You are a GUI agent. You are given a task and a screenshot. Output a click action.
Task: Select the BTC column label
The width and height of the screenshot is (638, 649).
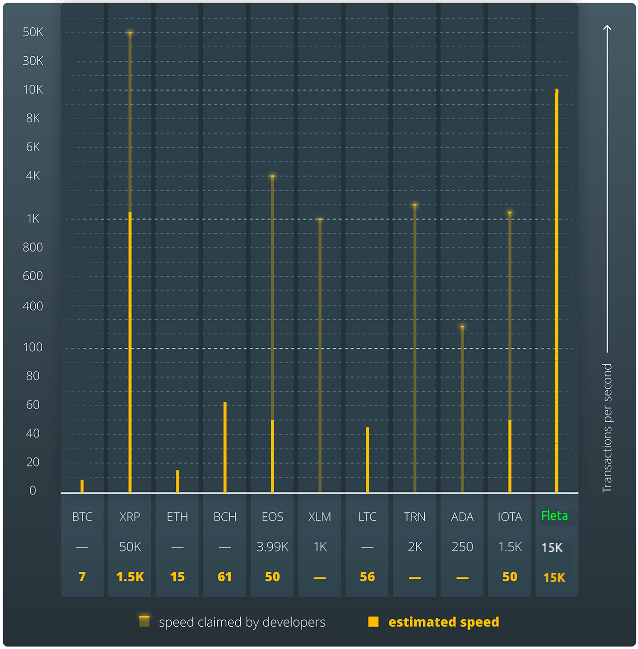click(82, 517)
